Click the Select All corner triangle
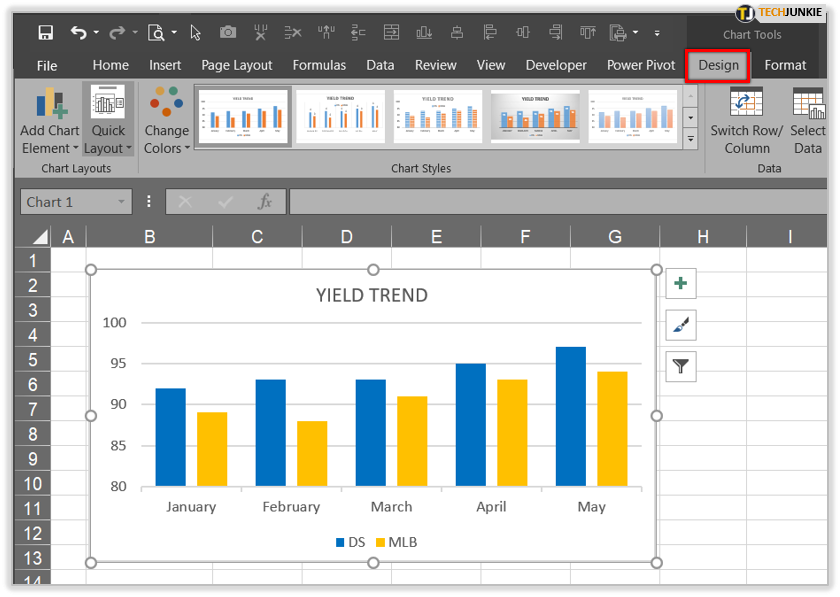 coord(40,236)
